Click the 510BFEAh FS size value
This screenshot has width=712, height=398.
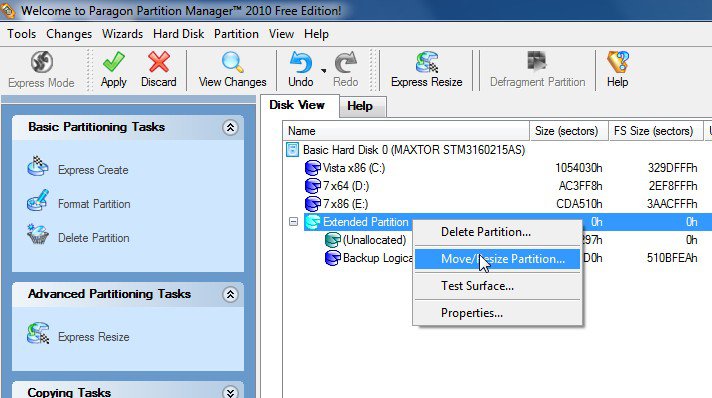[x=672, y=258]
